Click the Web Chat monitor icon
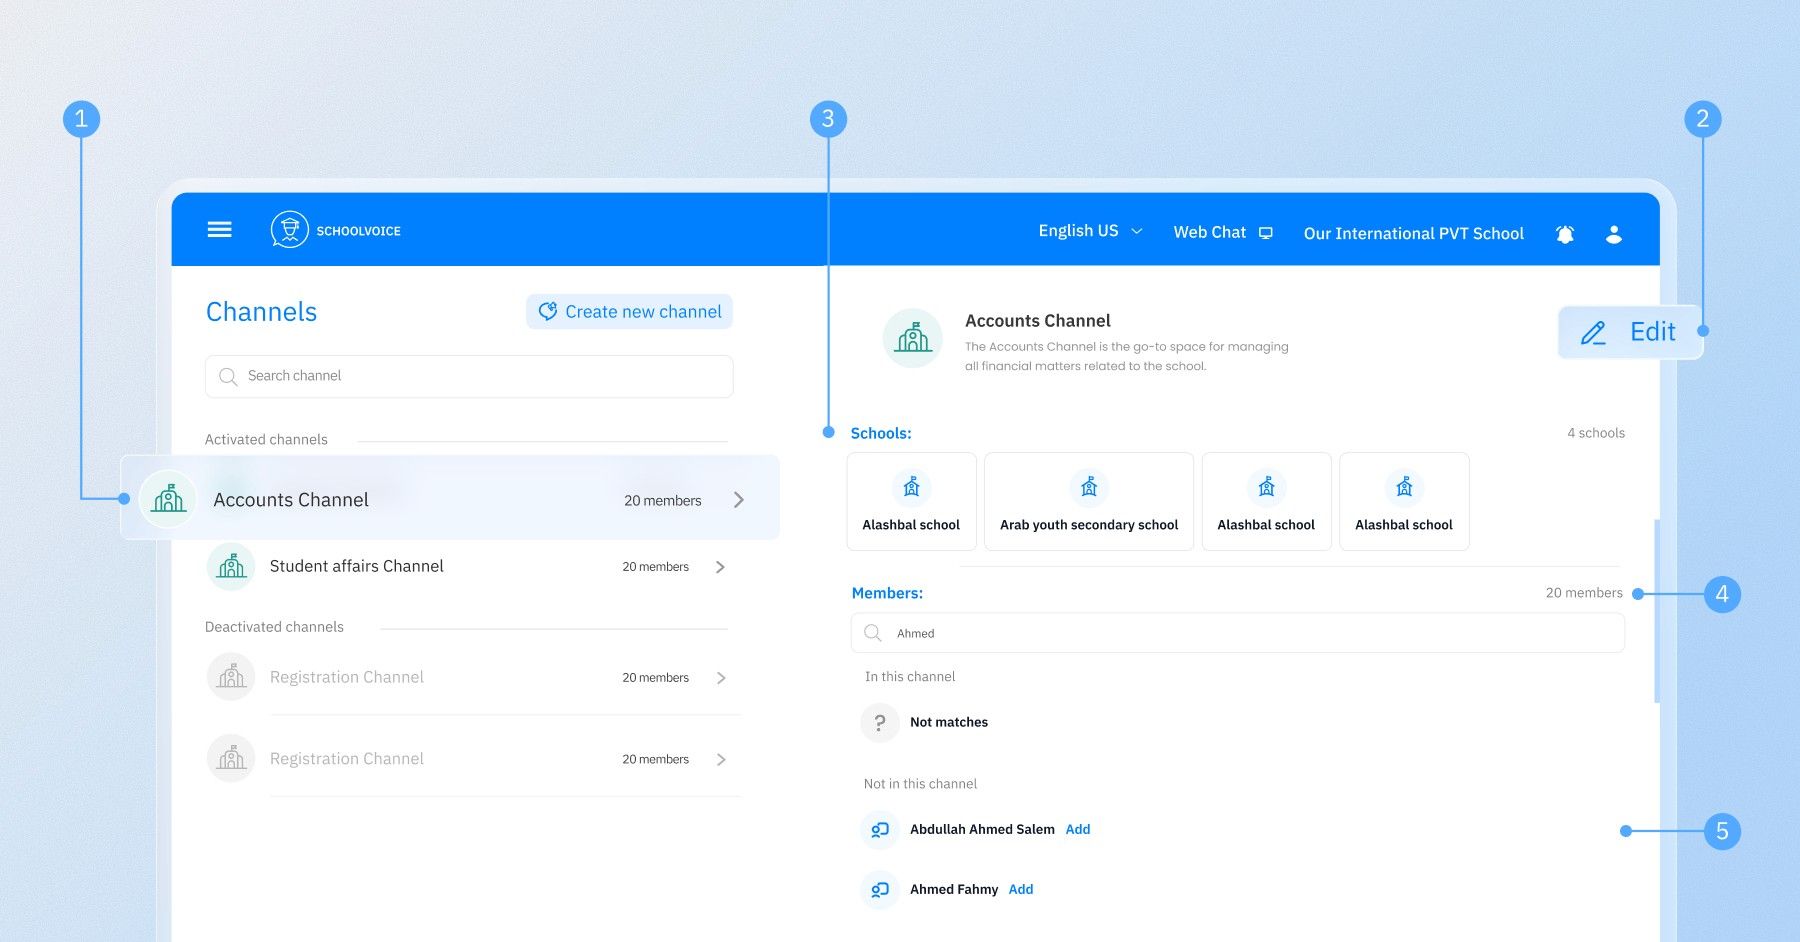This screenshot has width=1800, height=942. pos(1266,233)
